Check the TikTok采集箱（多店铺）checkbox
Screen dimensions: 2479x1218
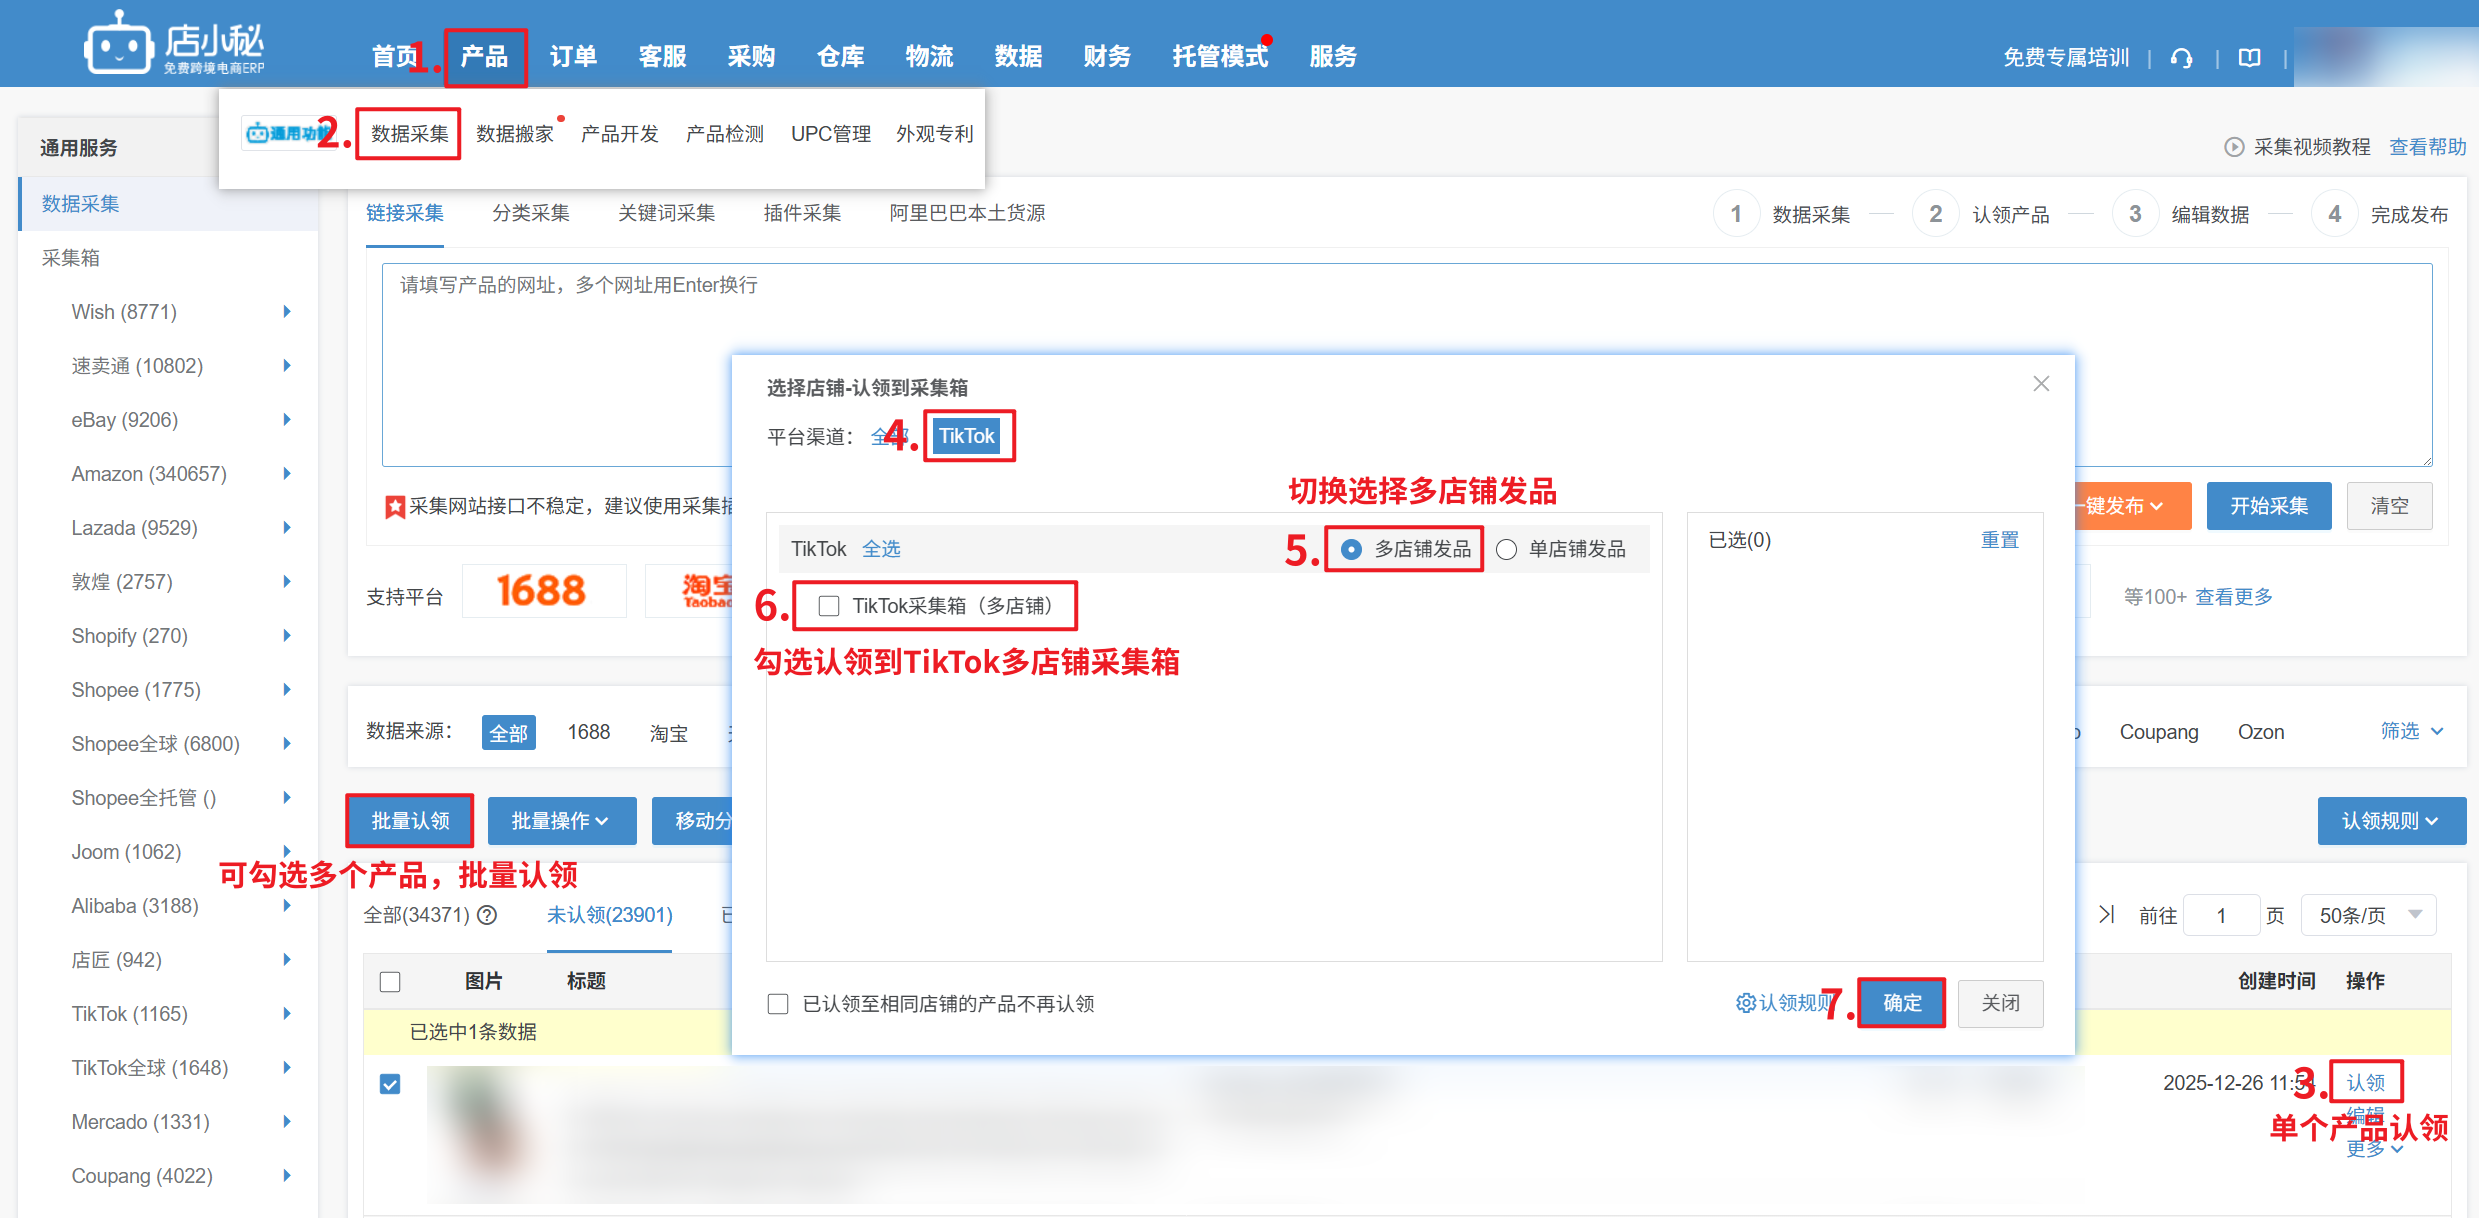pyautogui.click(x=829, y=606)
